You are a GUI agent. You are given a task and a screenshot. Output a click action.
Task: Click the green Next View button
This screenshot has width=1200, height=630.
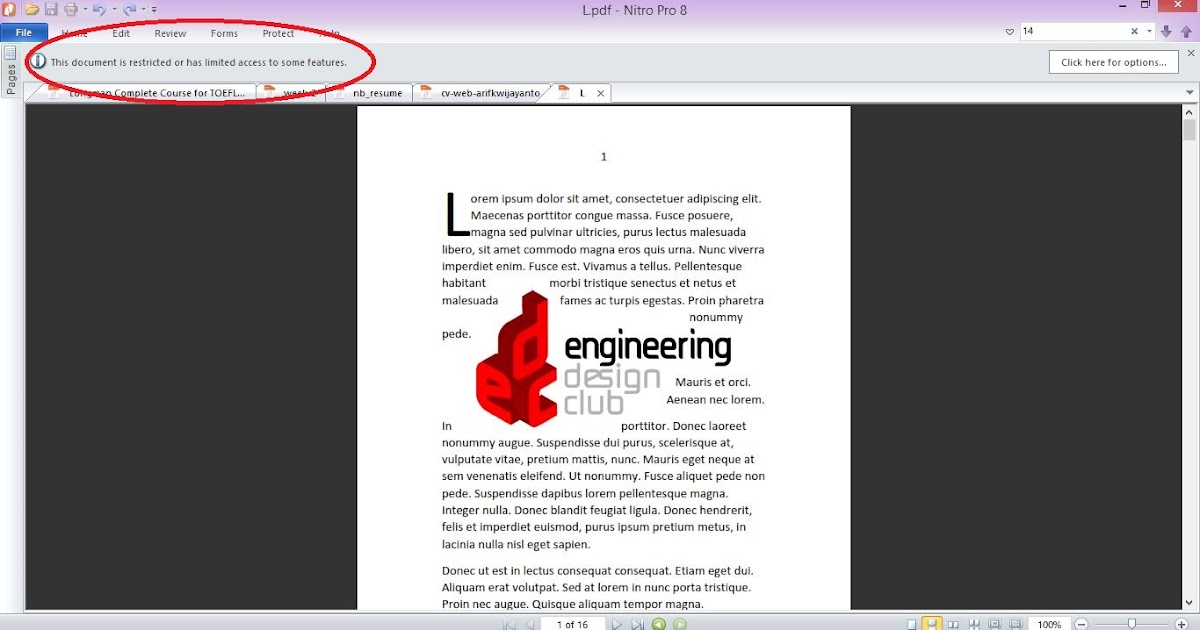[x=680, y=624]
